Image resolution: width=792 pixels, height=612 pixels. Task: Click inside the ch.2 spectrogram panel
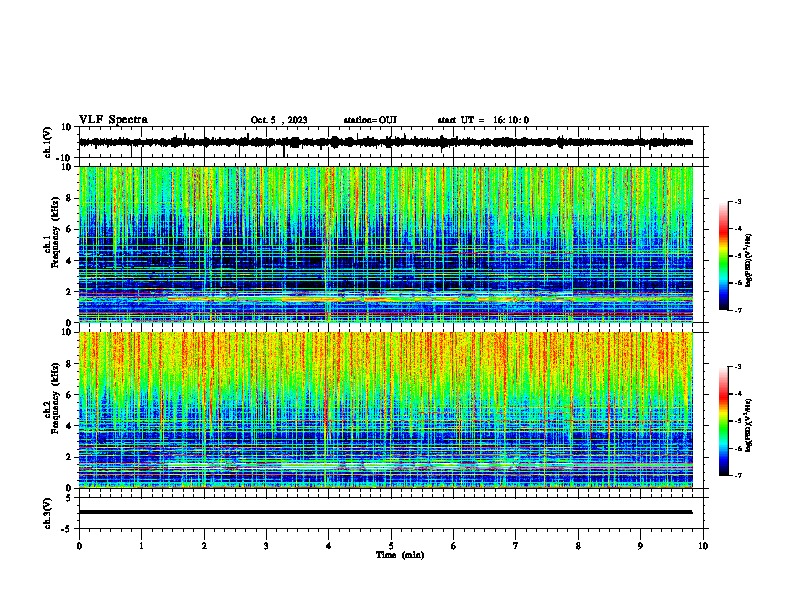point(385,410)
